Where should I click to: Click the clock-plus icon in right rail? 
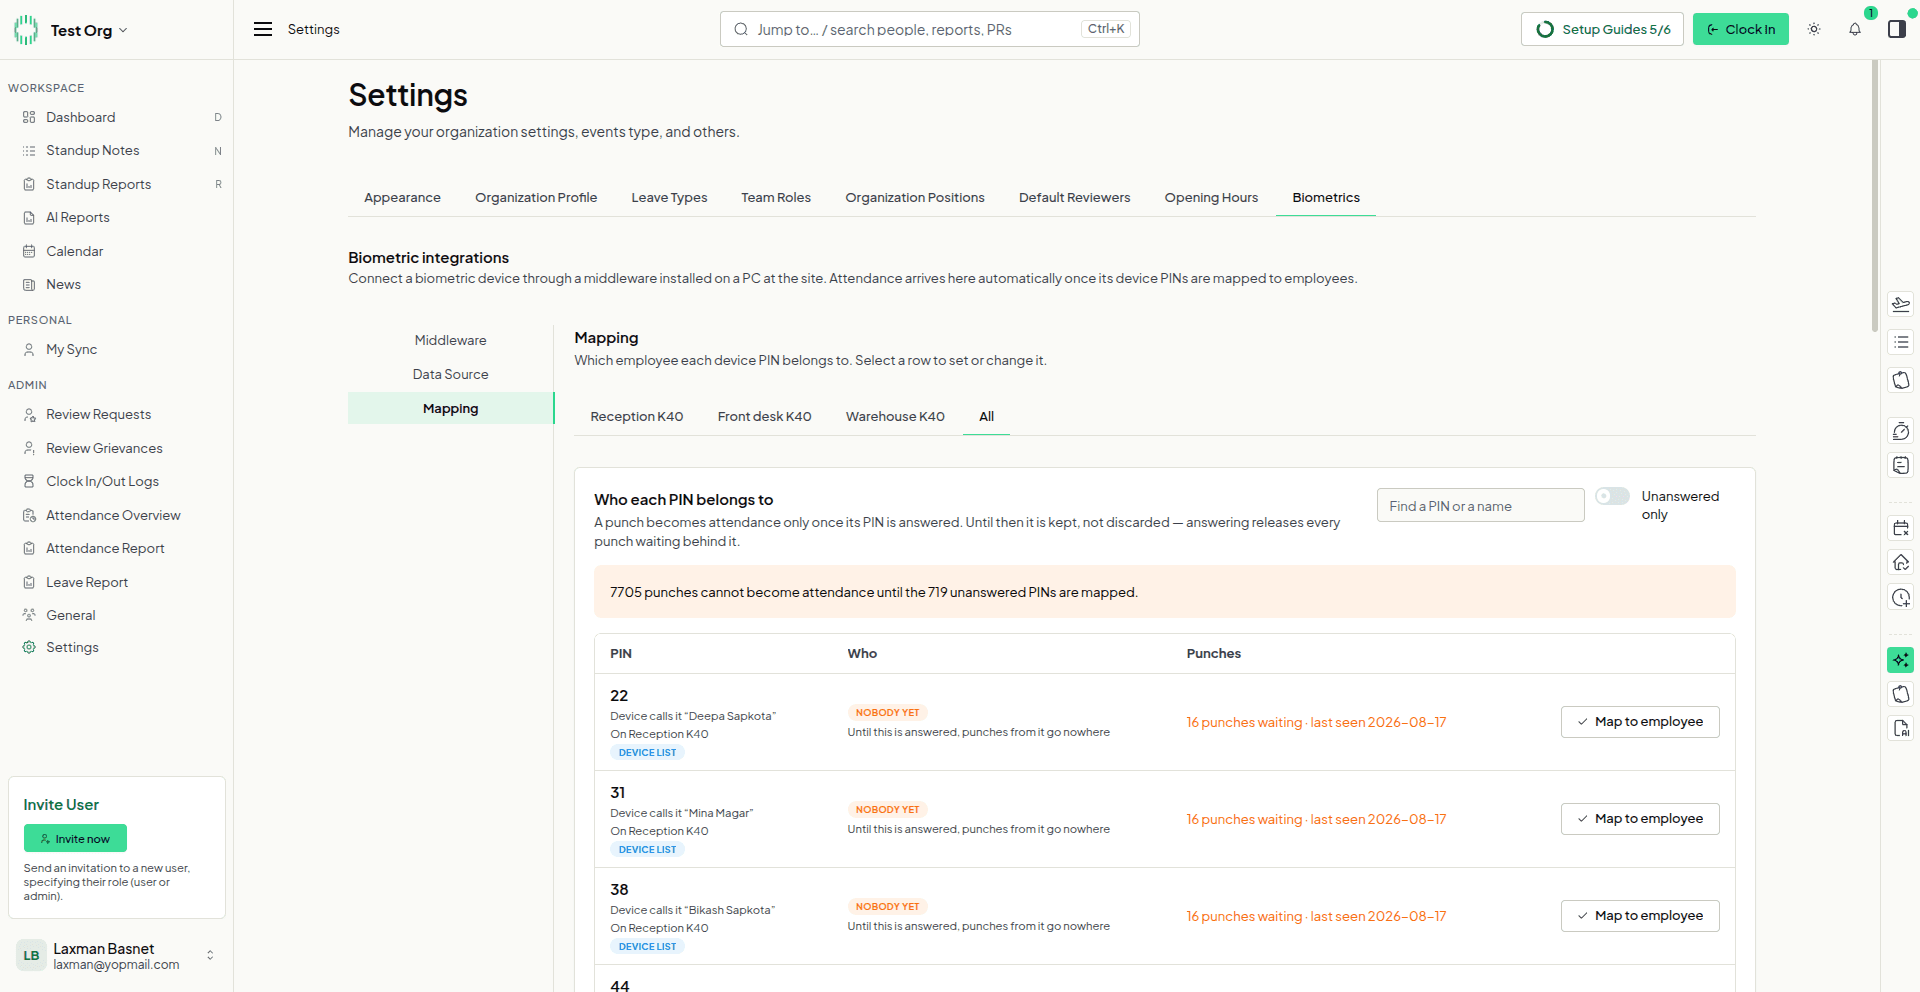pos(1901,597)
